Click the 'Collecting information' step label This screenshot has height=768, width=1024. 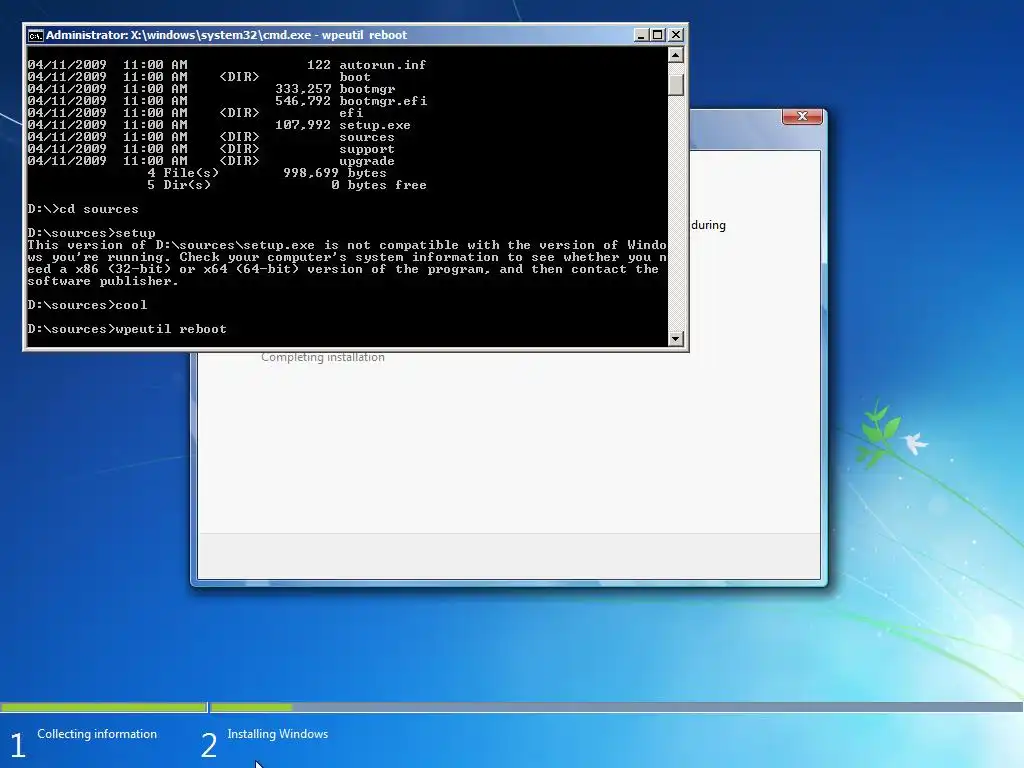97,734
